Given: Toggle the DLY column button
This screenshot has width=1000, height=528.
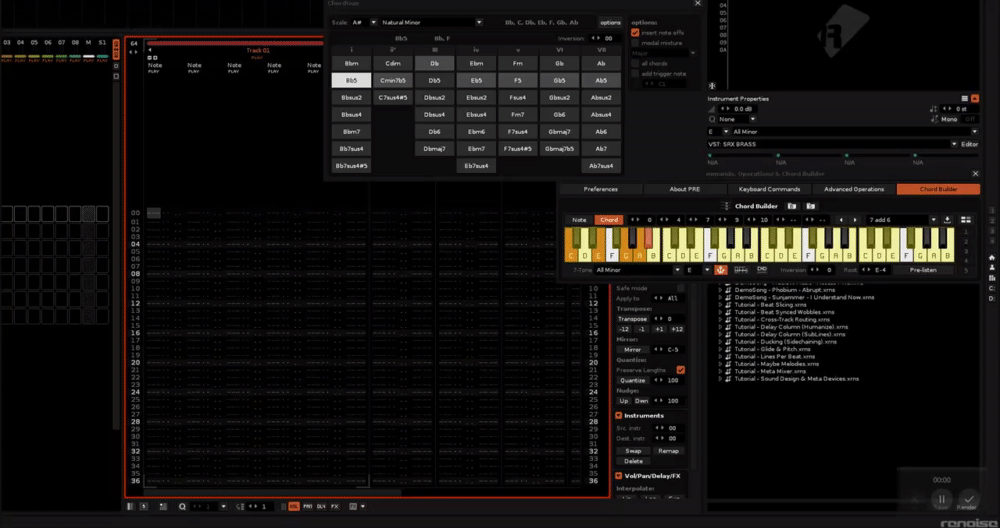Looking at the screenshot, I should coord(321,506).
